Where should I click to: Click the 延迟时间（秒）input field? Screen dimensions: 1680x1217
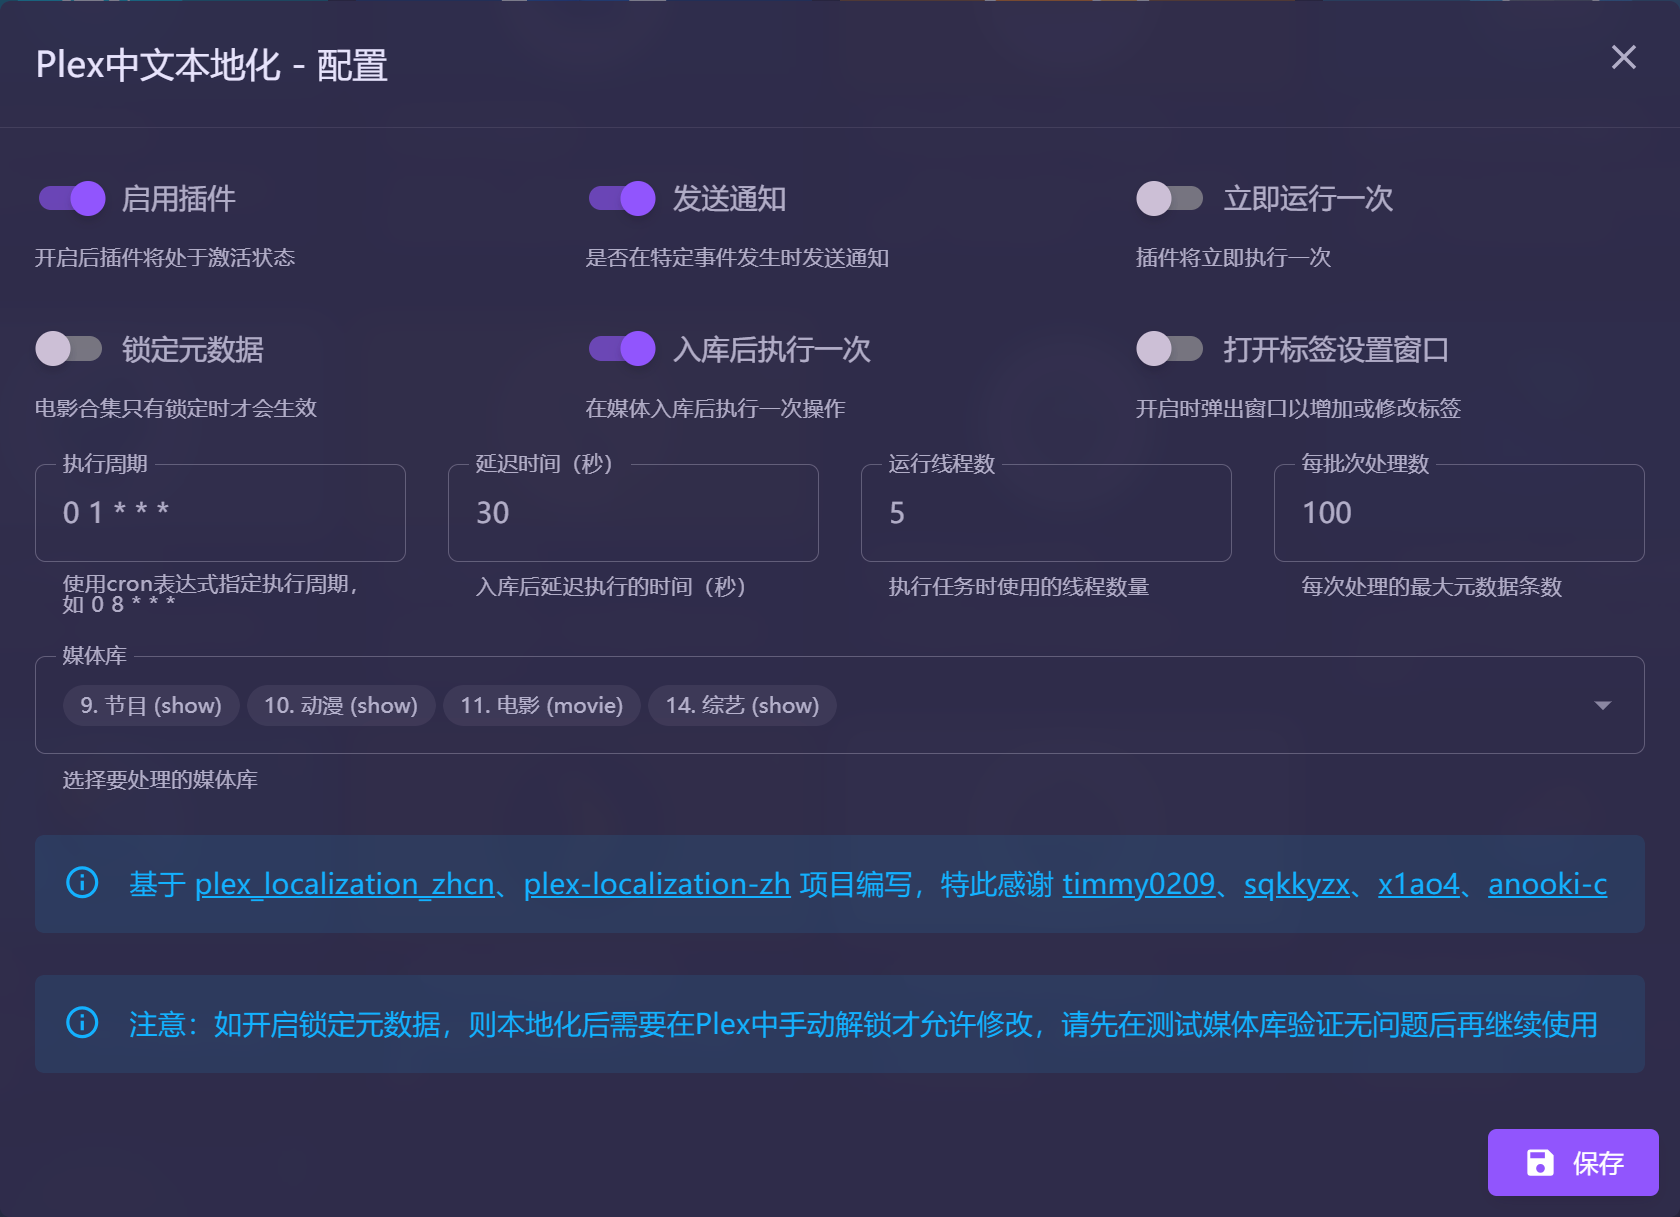click(x=633, y=513)
